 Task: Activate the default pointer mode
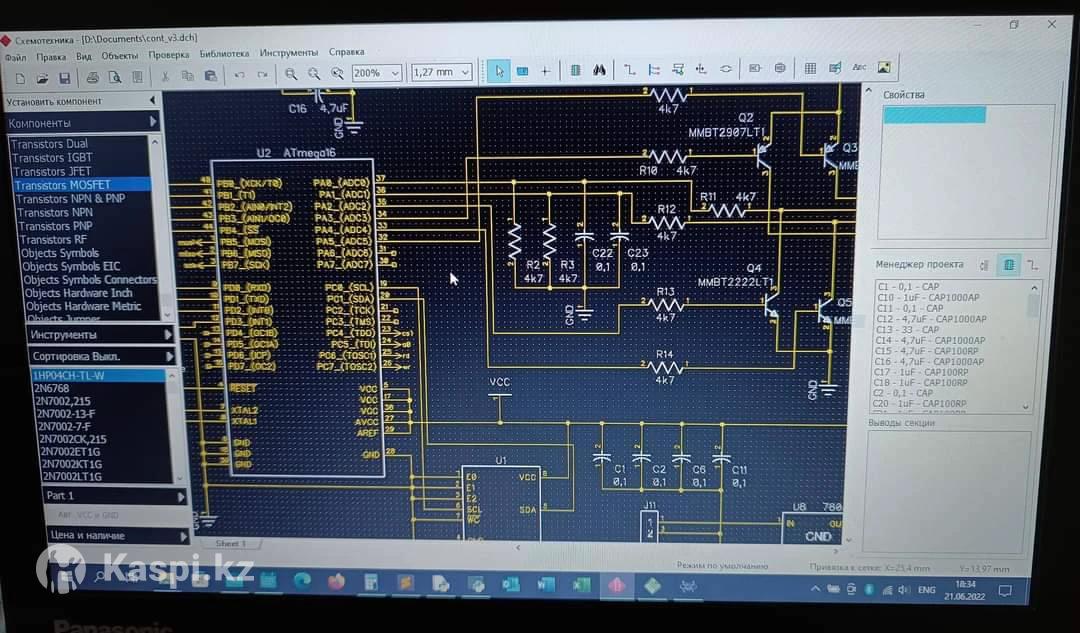pos(499,71)
